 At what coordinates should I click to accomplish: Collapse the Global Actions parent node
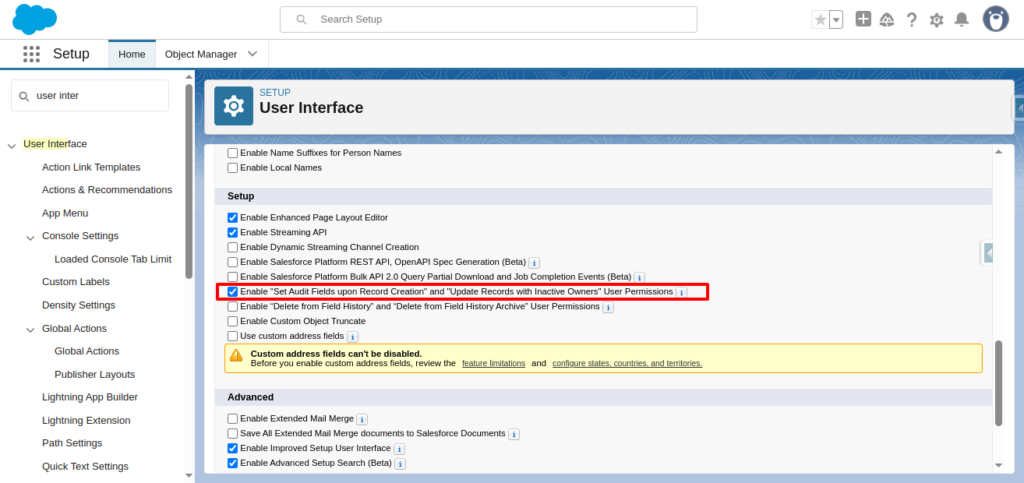30,330
